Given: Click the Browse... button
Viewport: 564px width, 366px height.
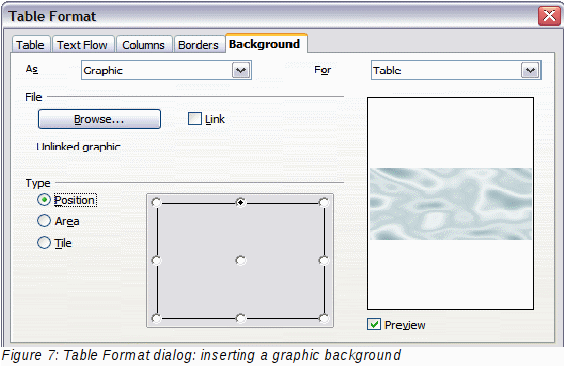Looking at the screenshot, I should point(99,119).
